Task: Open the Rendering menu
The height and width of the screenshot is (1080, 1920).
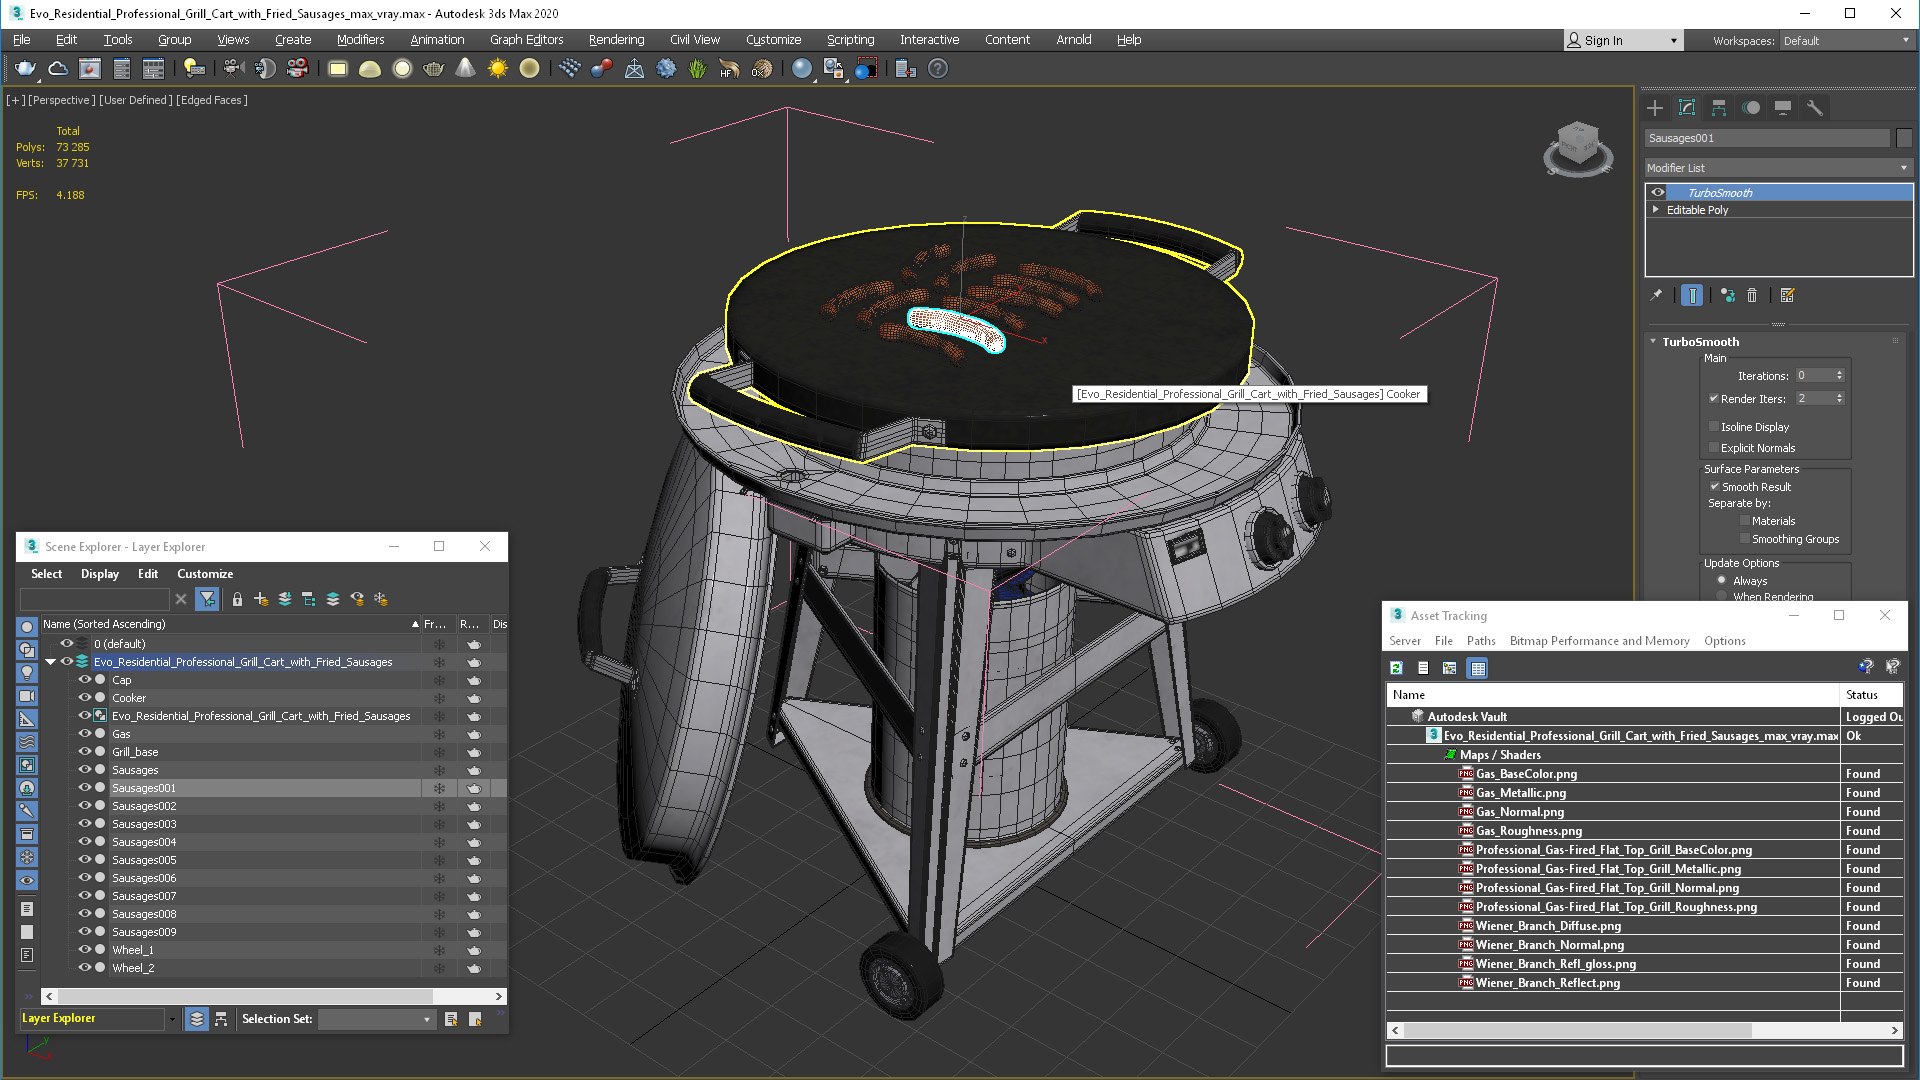Action: (615, 40)
